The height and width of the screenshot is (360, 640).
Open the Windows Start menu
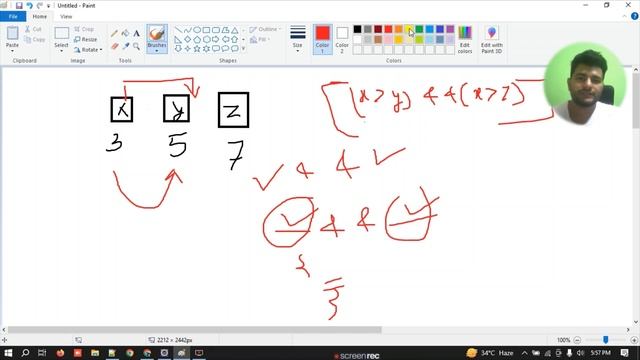[8, 353]
